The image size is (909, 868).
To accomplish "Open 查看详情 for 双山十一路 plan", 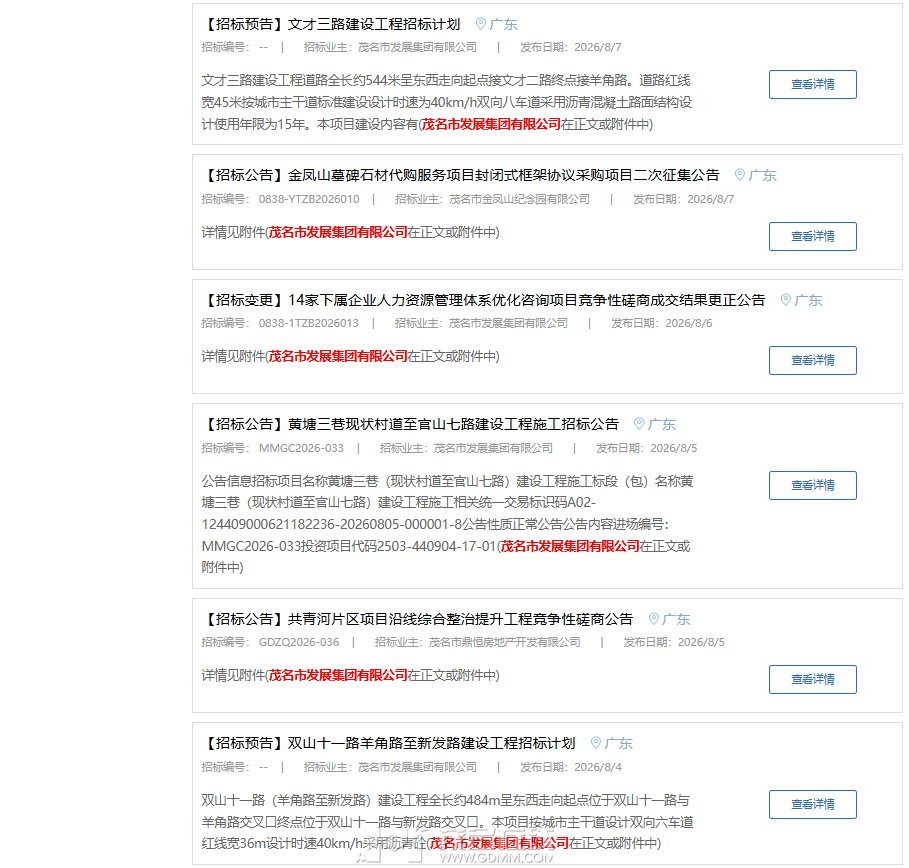I will click(x=812, y=805).
